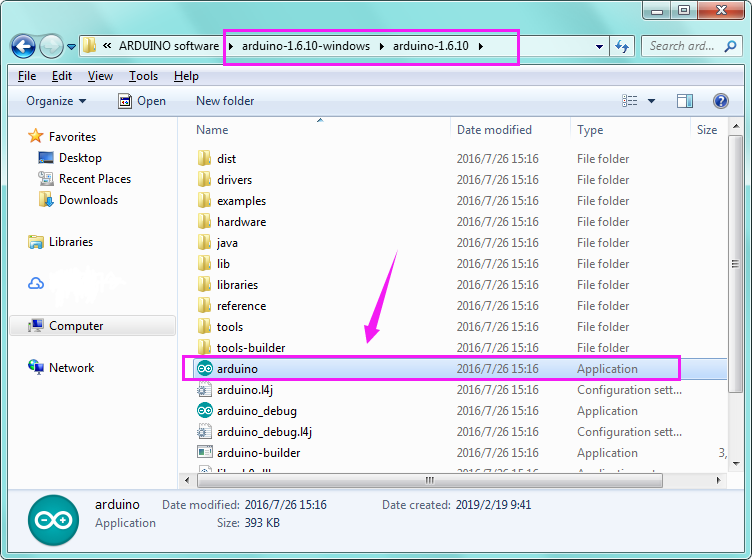Open the Help menu

[x=186, y=76]
